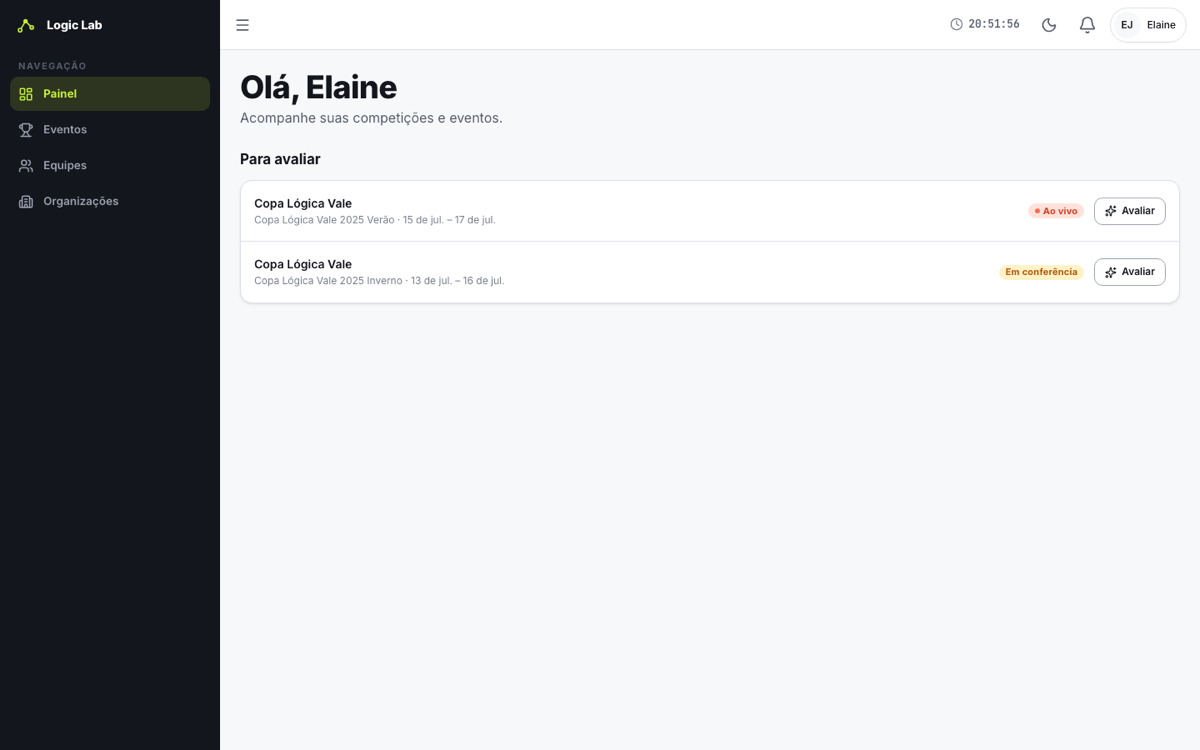Click the people icon next to Equipes
Screen dimensions: 1200x750
click(26, 166)
